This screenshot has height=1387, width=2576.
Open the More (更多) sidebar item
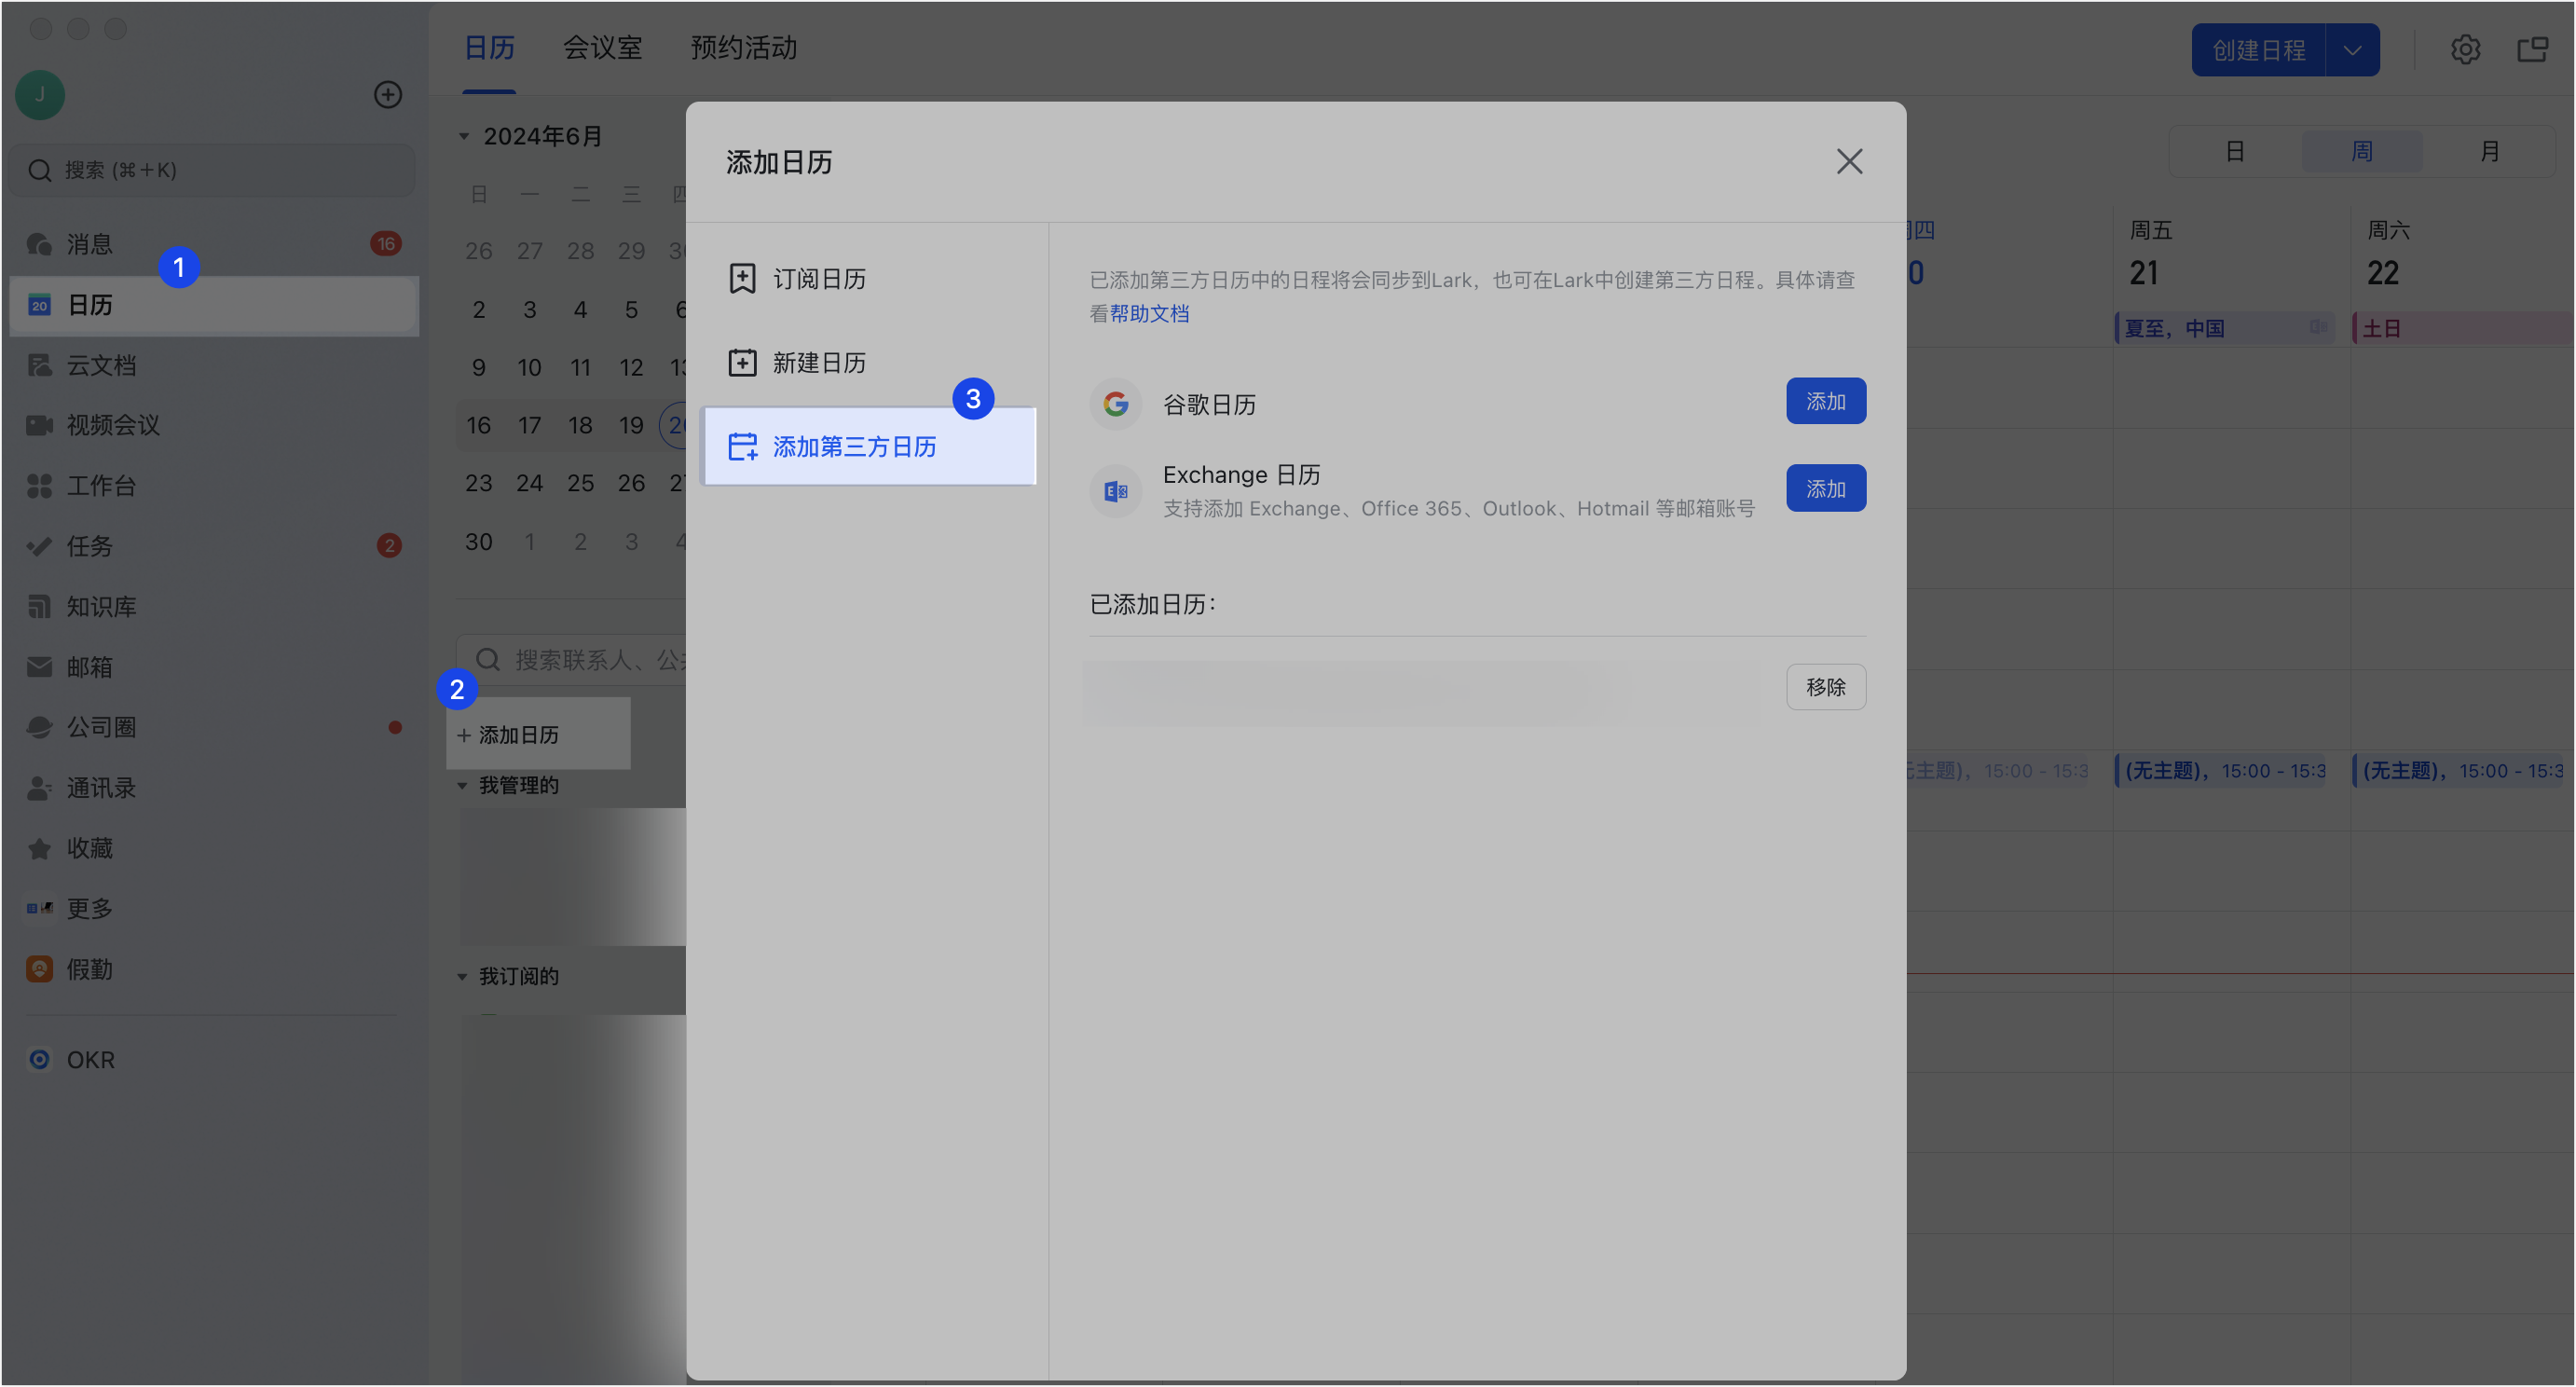213,908
